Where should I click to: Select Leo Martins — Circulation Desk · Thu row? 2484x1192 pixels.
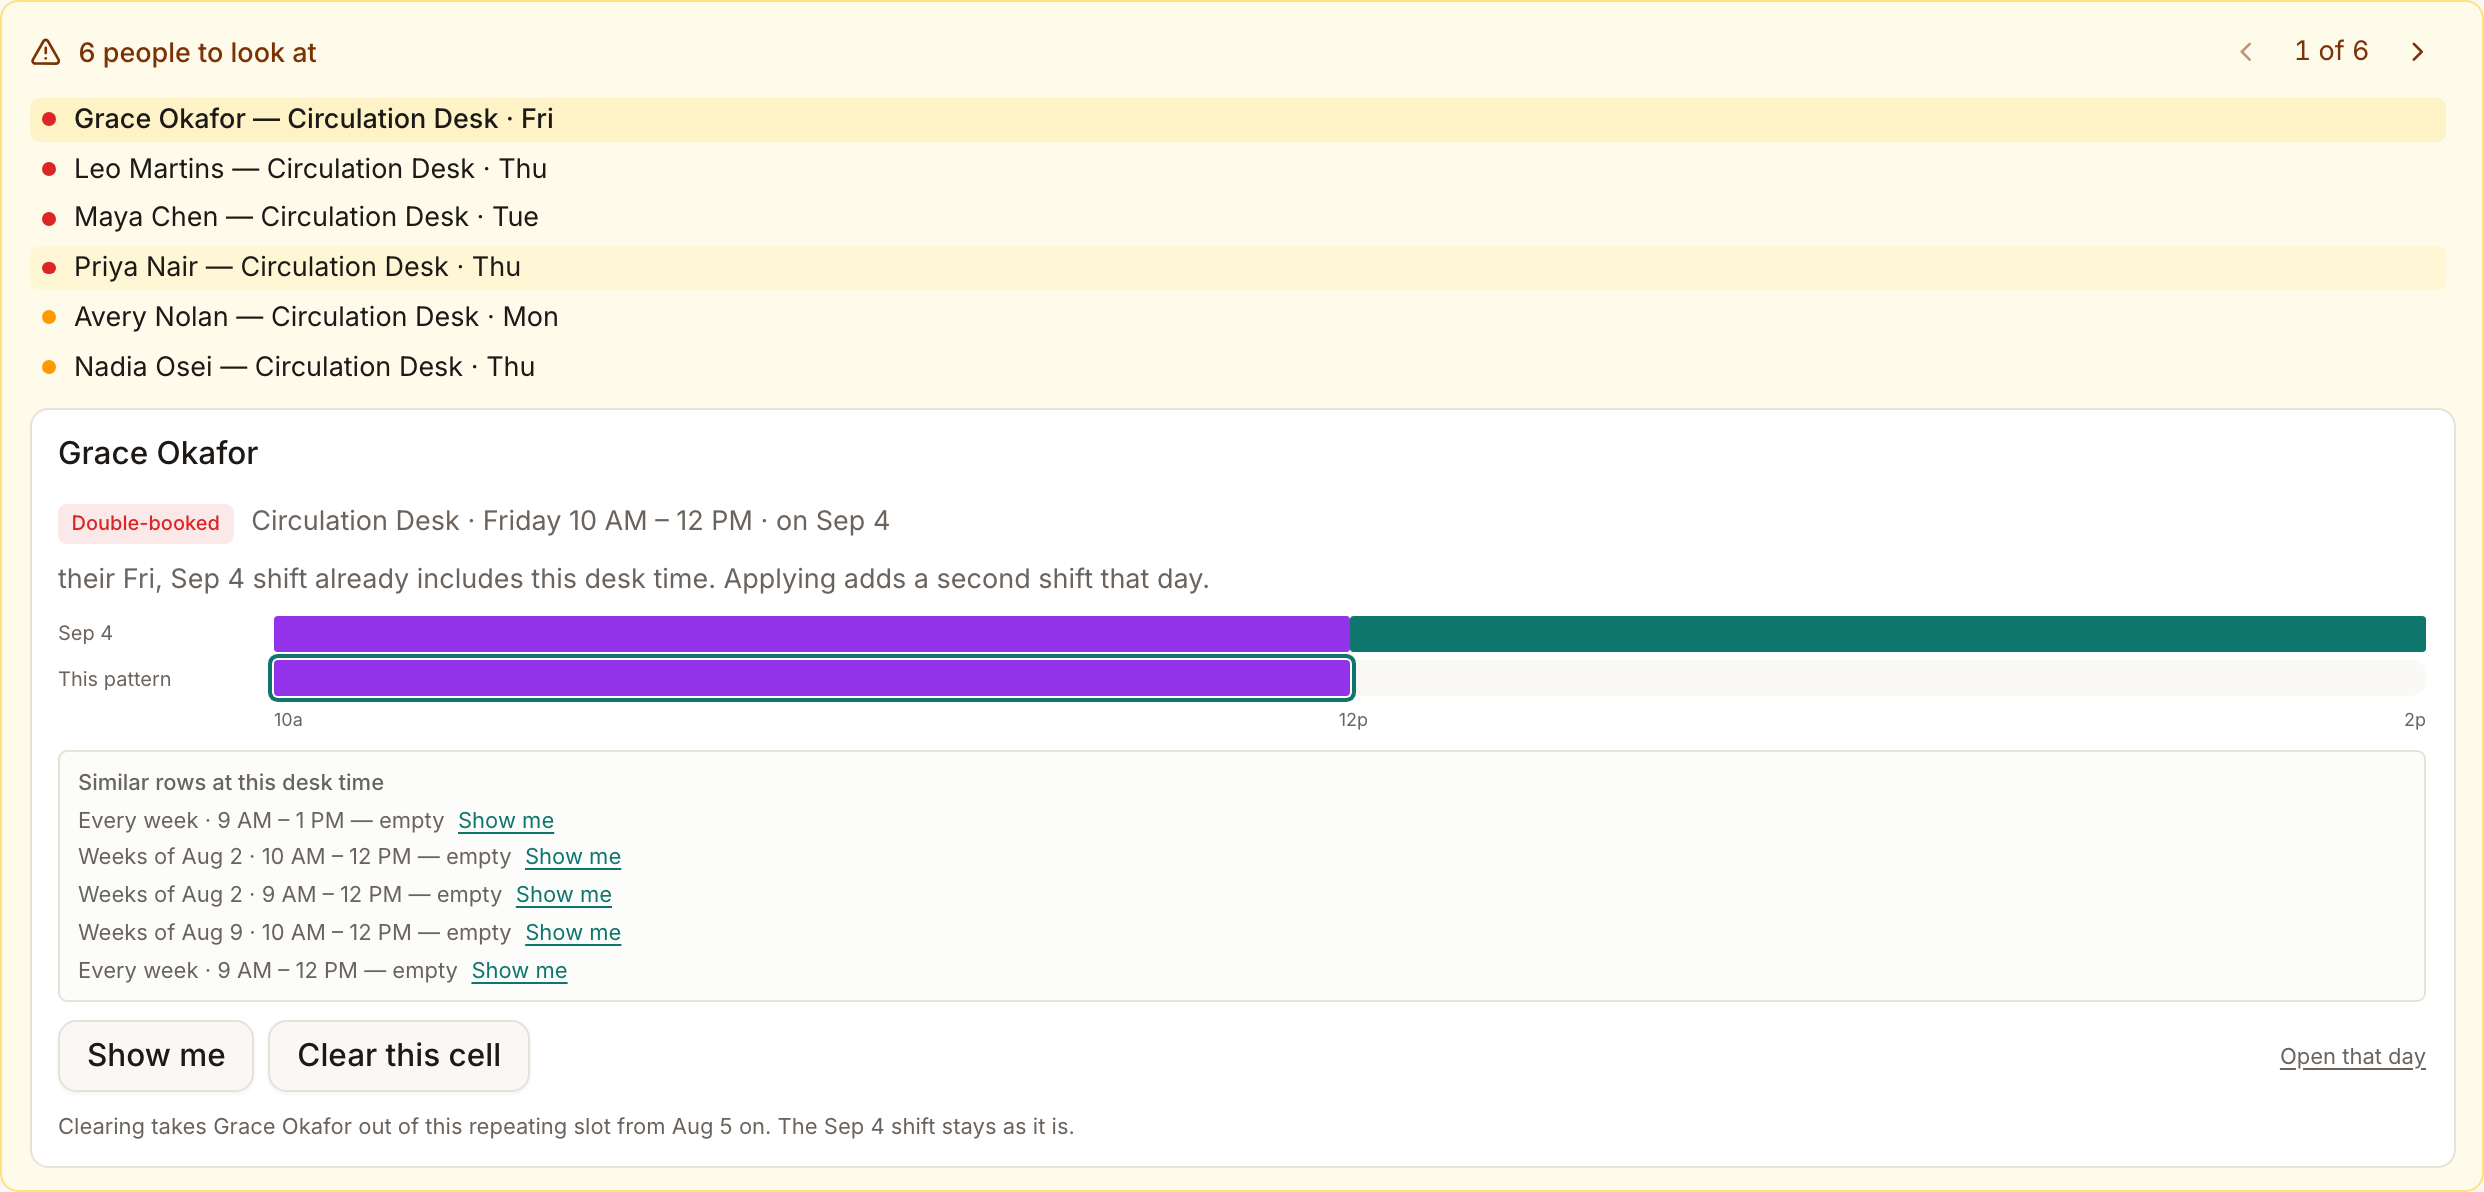point(1238,169)
